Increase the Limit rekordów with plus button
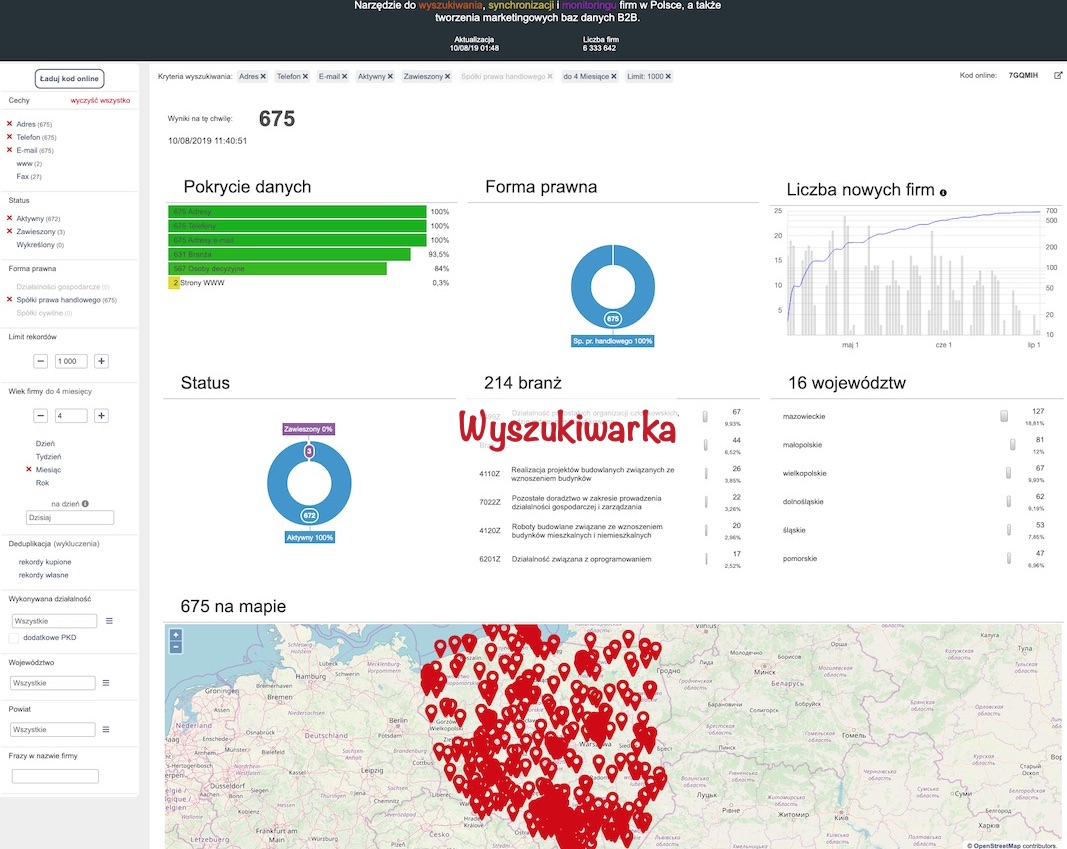Image resolution: width=1067 pixels, height=849 pixels. pos(102,361)
